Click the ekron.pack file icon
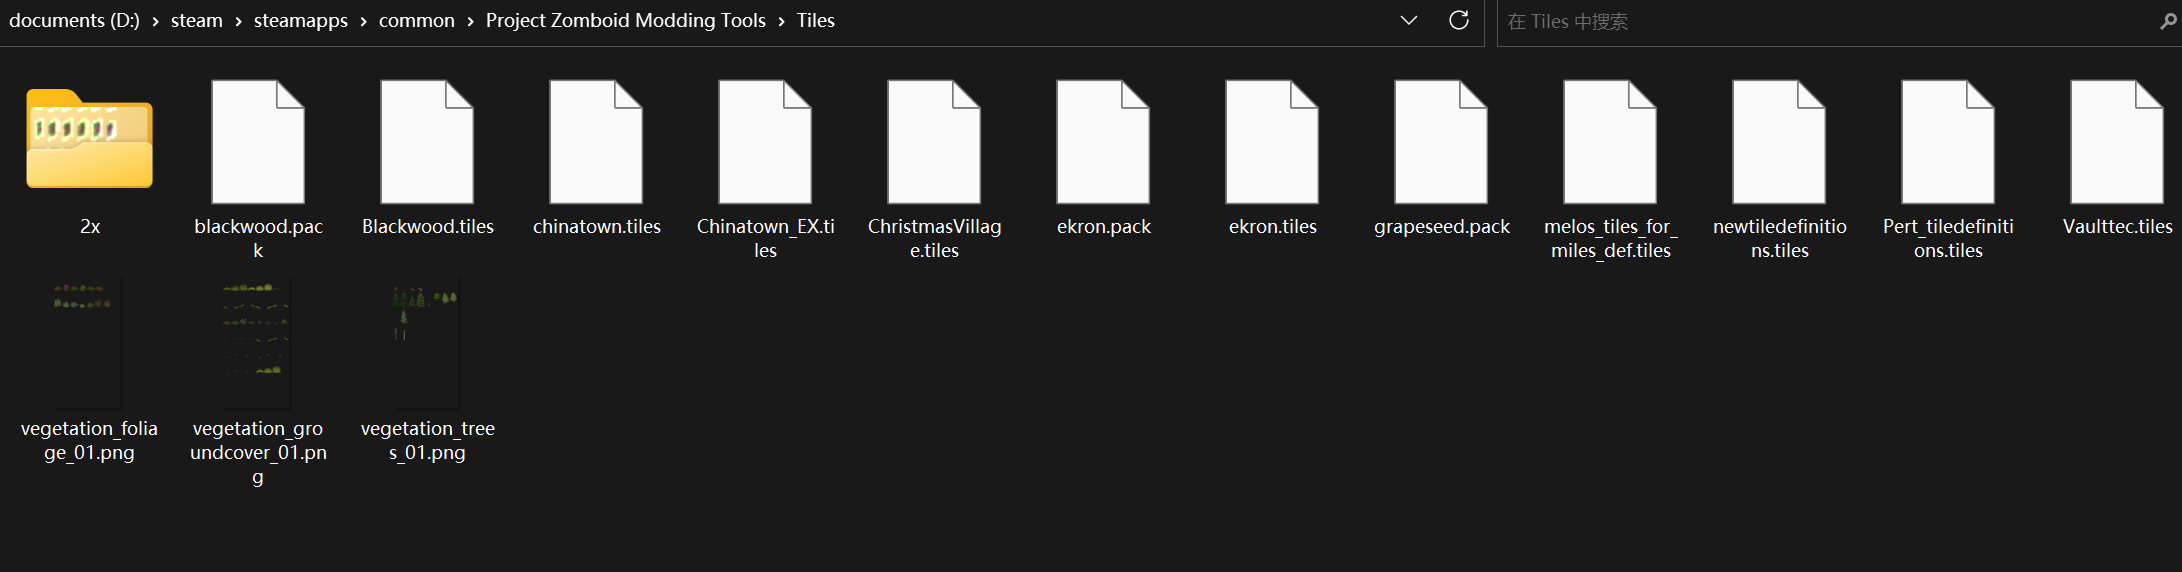This screenshot has height=572, width=2182. click(x=1103, y=142)
